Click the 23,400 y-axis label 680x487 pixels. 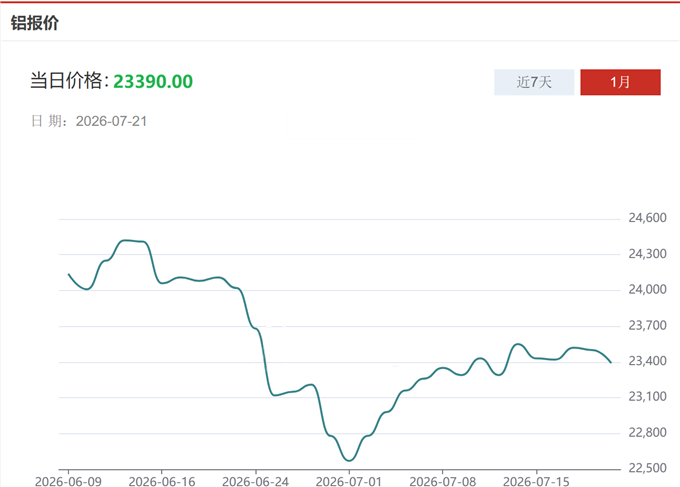click(x=647, y=361)
